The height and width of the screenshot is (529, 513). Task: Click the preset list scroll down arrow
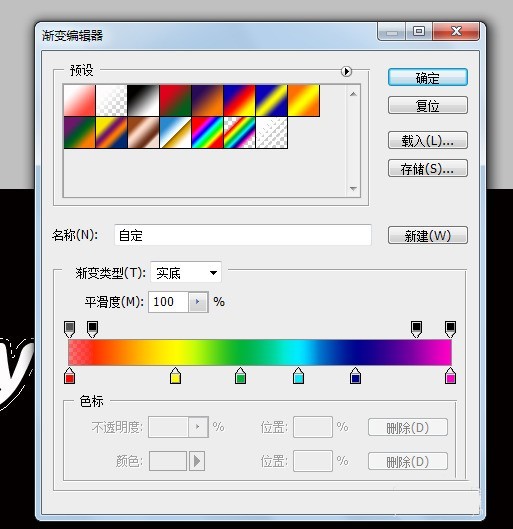point(353,189)
